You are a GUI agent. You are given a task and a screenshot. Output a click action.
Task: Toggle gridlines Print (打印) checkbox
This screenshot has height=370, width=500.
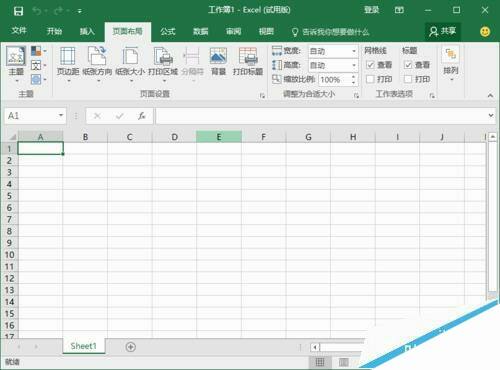pos(370,79)
